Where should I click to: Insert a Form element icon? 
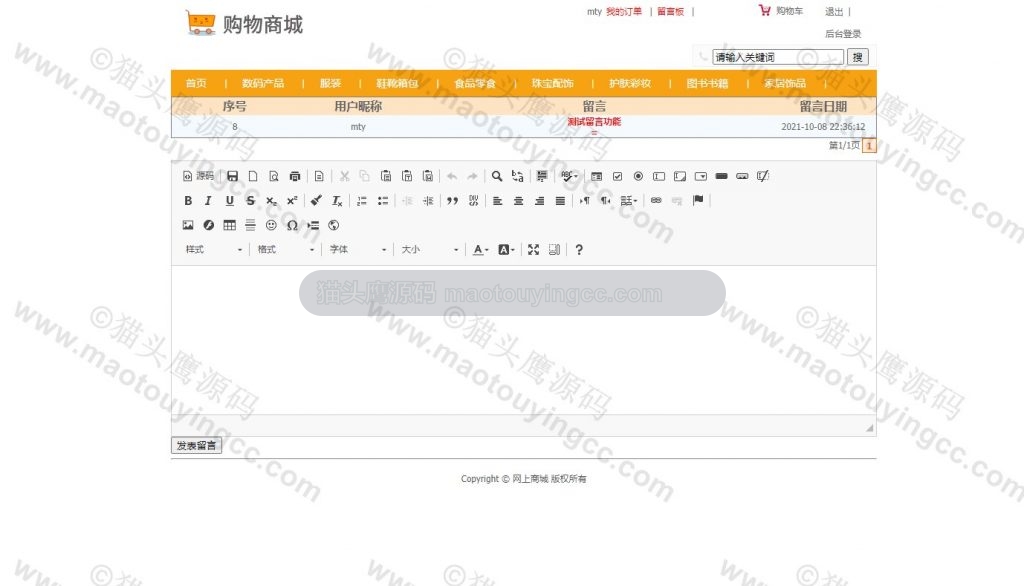(x=597, y=176)
